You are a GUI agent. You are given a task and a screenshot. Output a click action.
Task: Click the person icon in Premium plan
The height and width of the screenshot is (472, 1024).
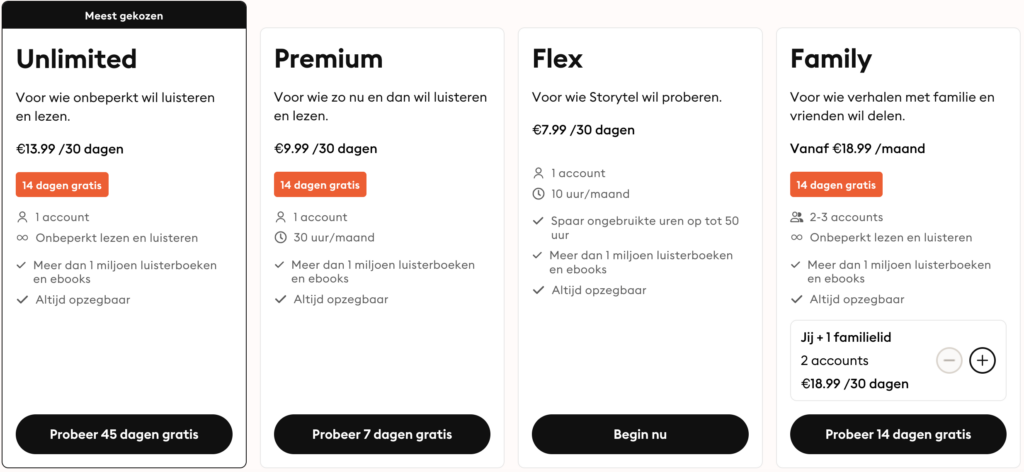pos(281,217)
